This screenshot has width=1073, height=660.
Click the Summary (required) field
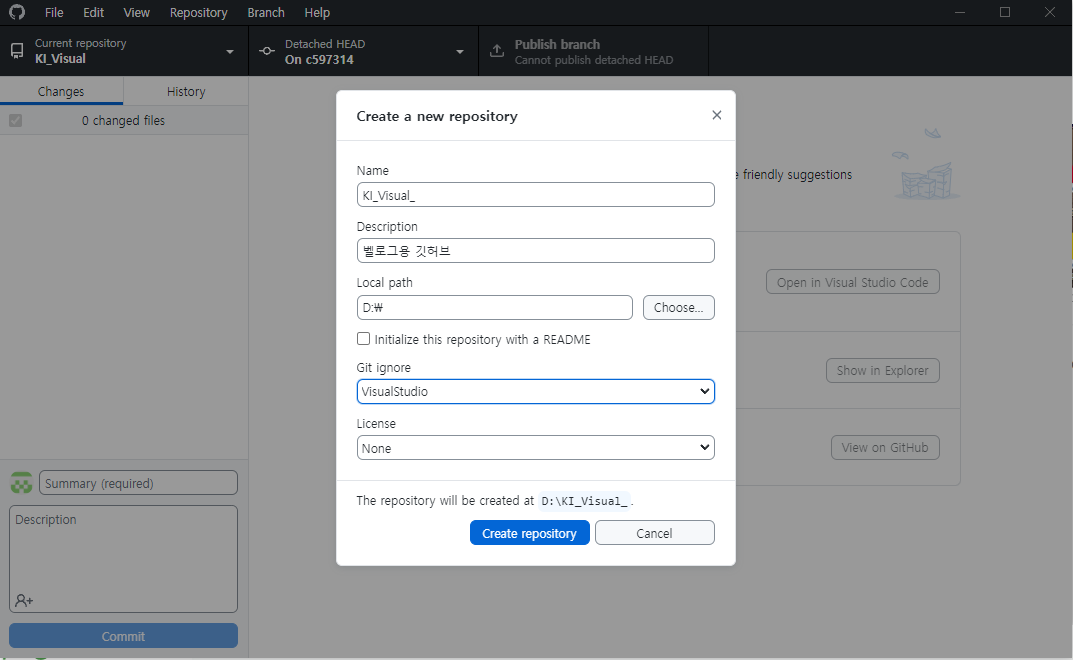[x=138, y=483]
